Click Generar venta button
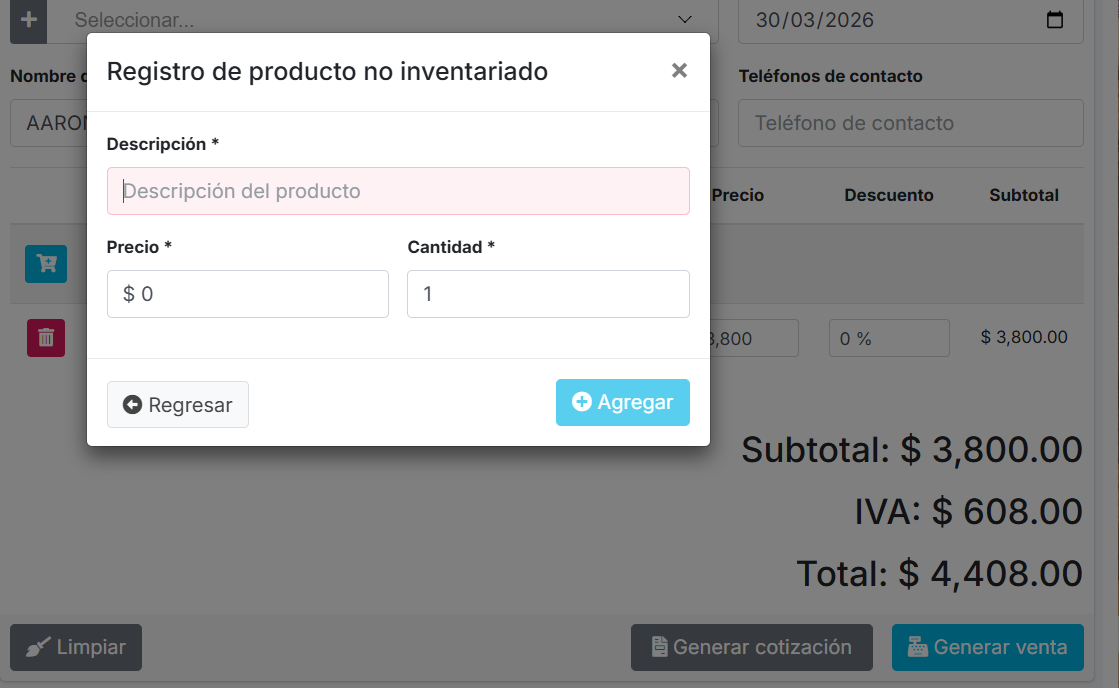 click(x=987, y=647)
